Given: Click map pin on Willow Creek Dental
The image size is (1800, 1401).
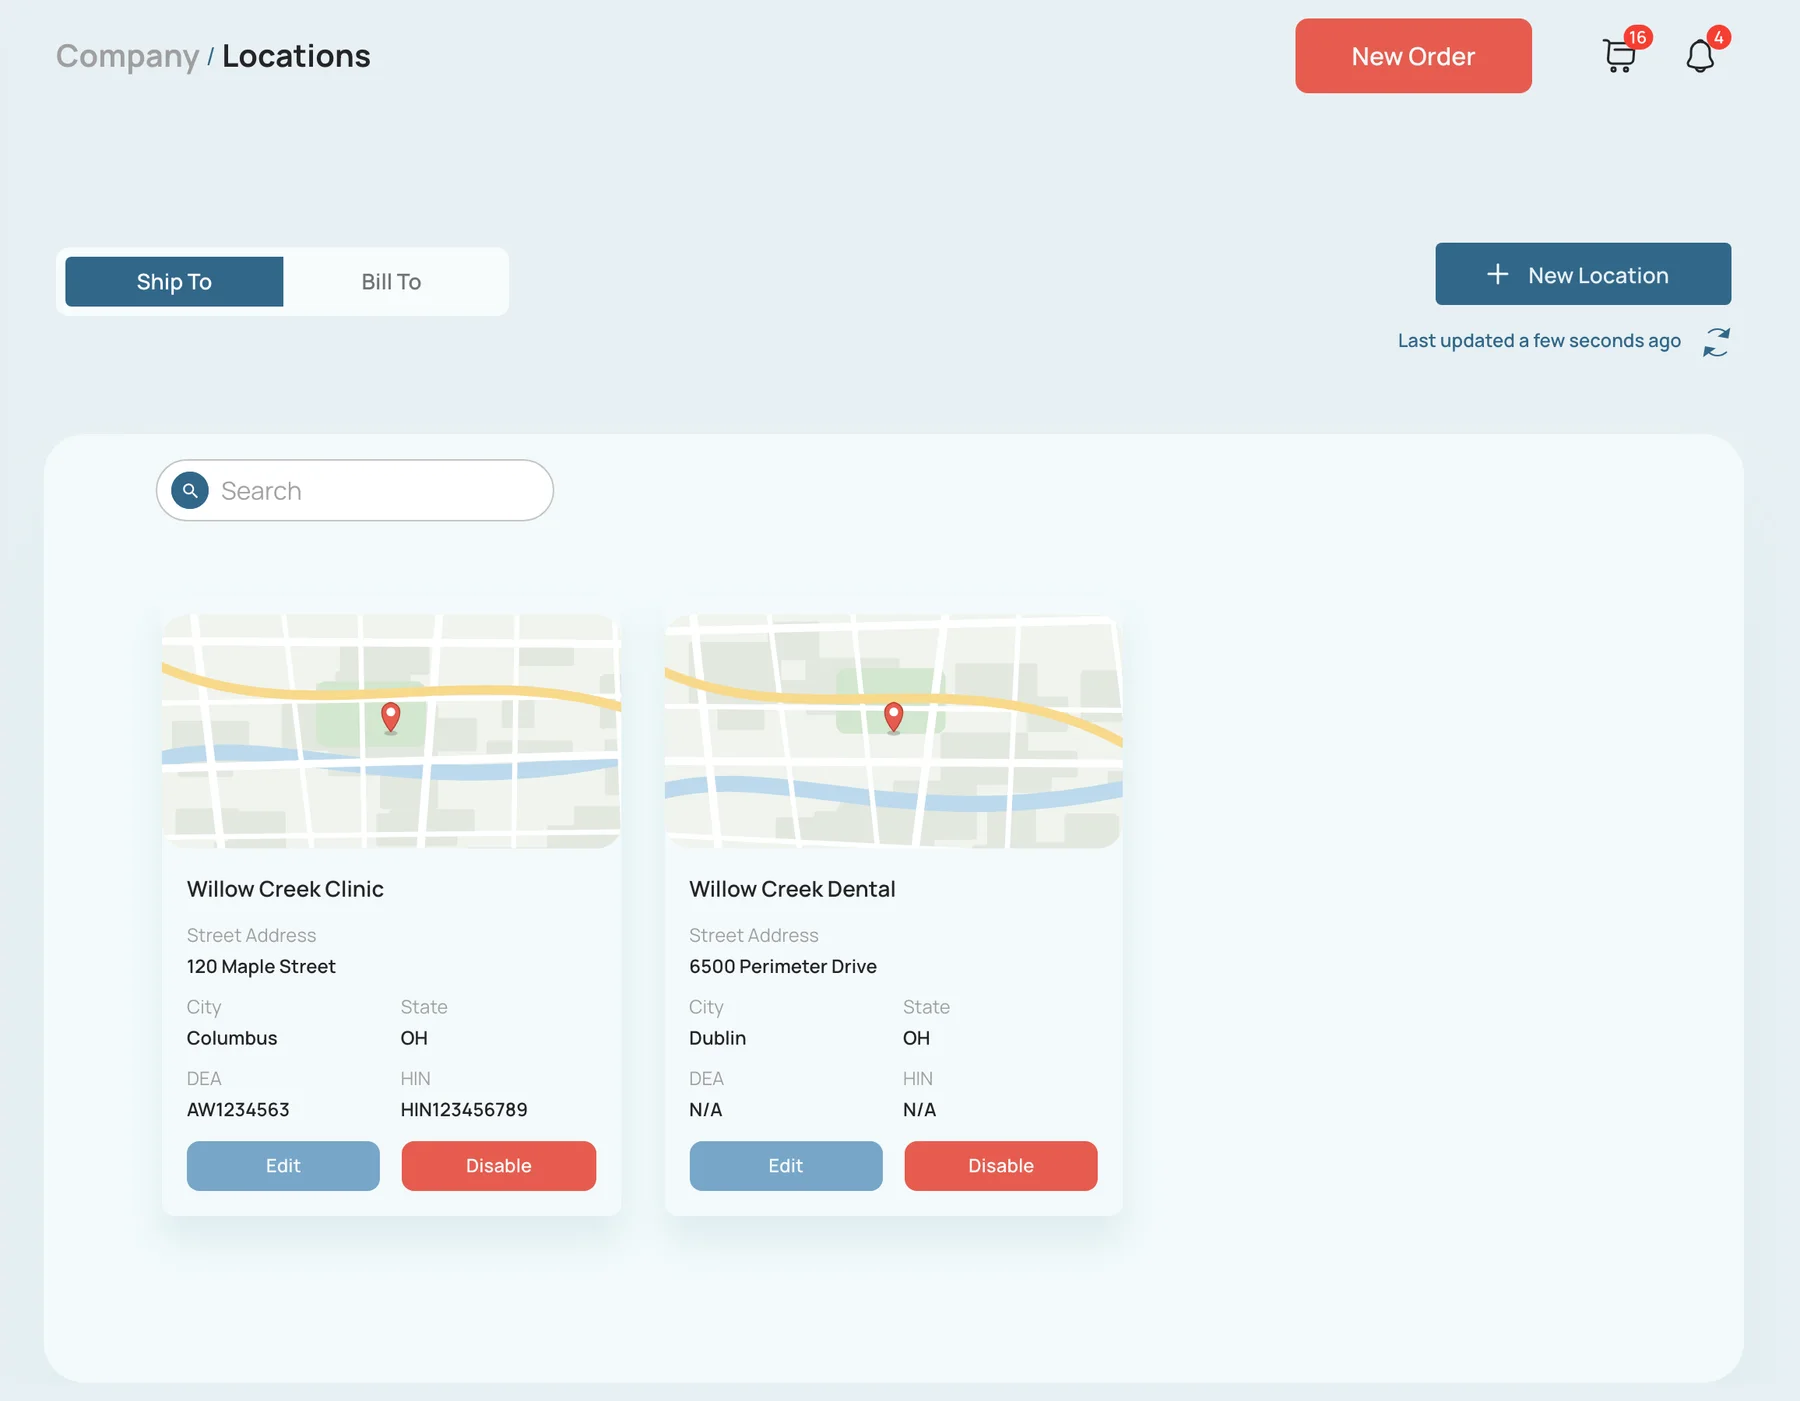Looking at the screenshot, I should 894,717.
